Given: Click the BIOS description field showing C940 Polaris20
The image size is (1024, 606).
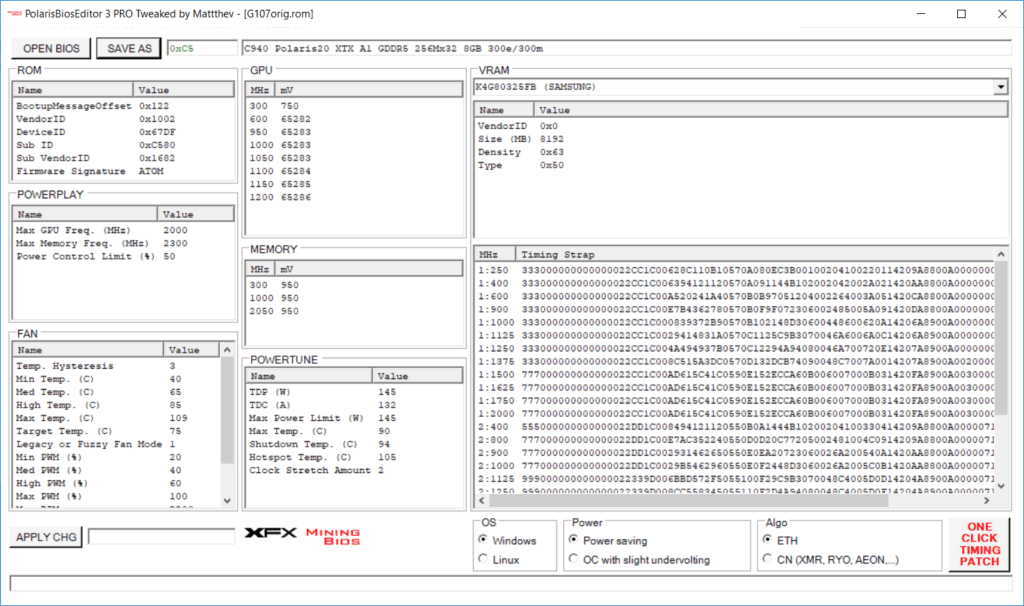Looking at the screenshot, I should 500,47.
